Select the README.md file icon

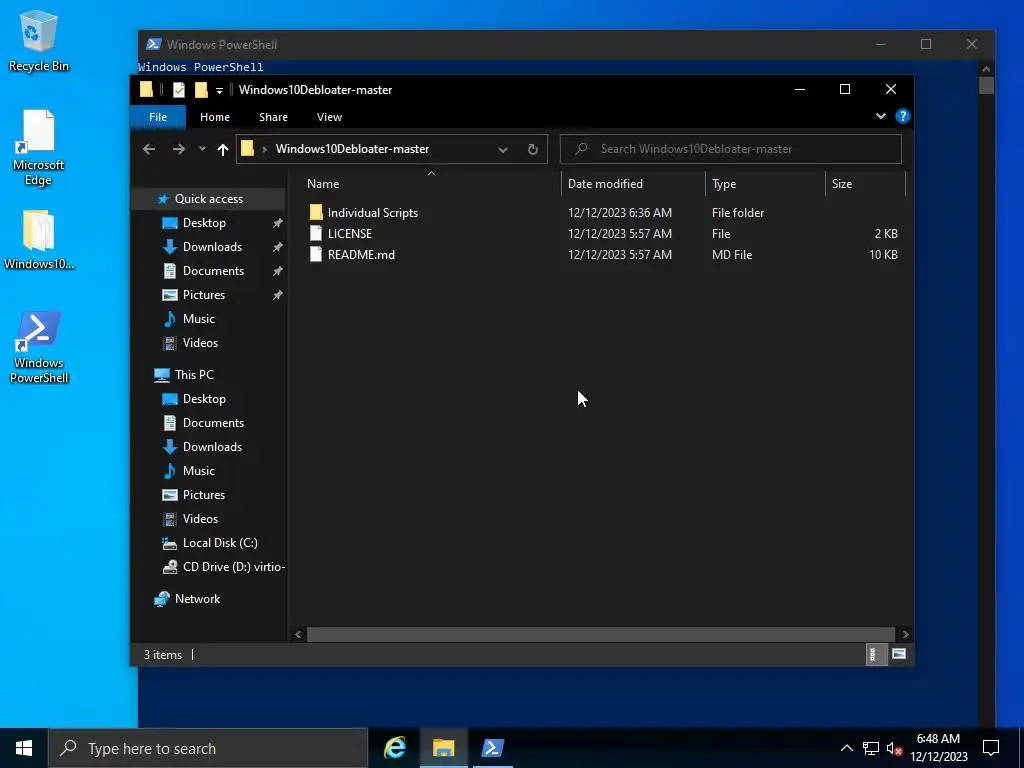pos(316,254)
